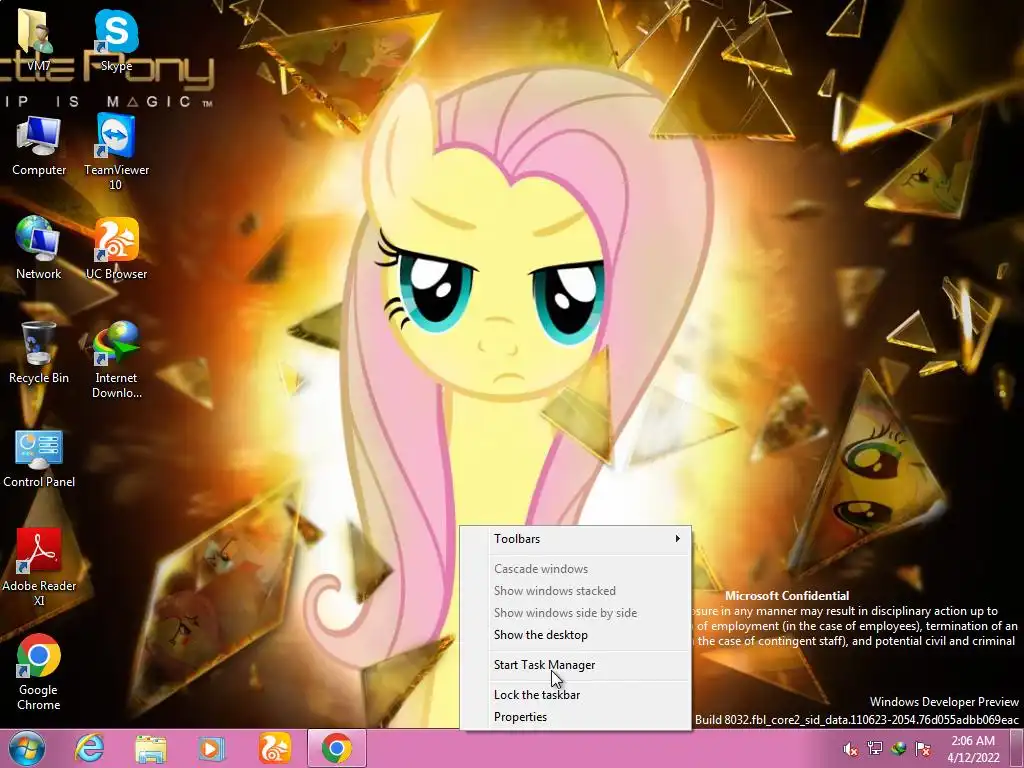Open the clock showing 2:06 AM
The width and height of the screenshot is (1024, 768).
pyautogui.click(x=973, y=749)
